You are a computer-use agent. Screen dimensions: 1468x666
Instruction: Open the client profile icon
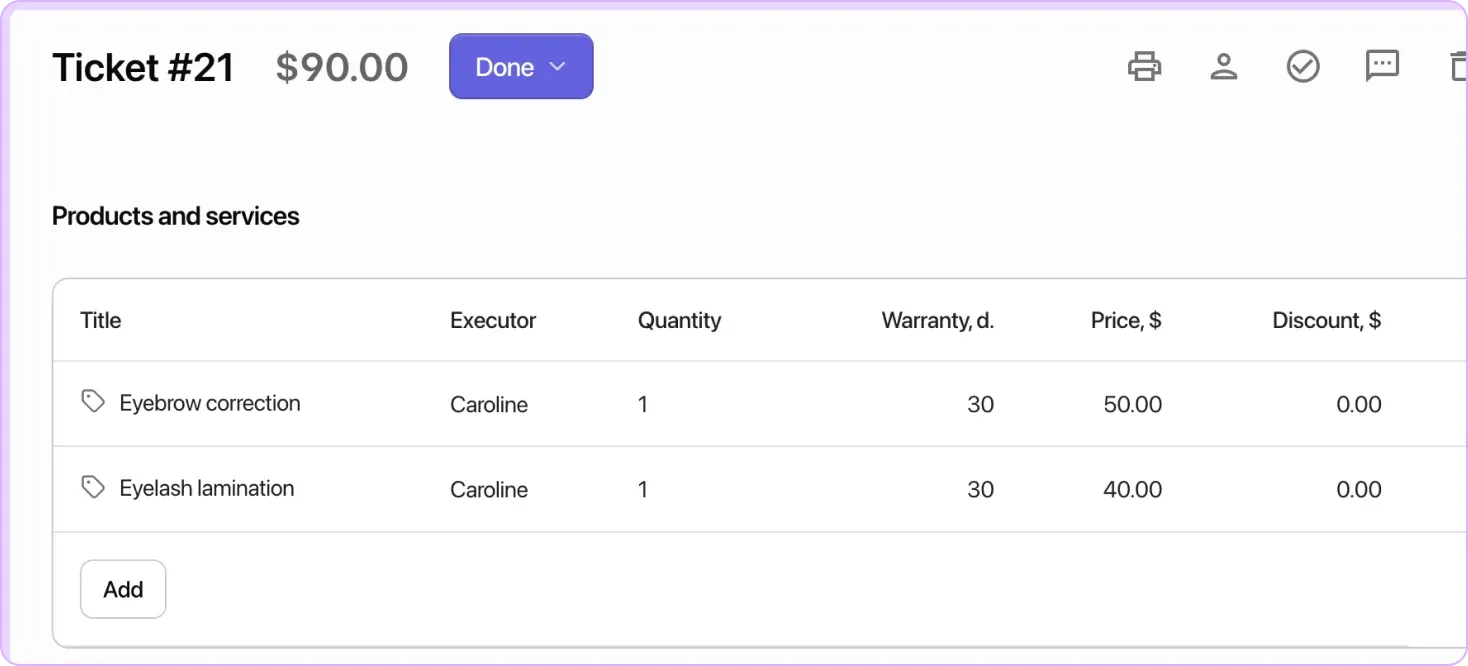click(1223, 66)
